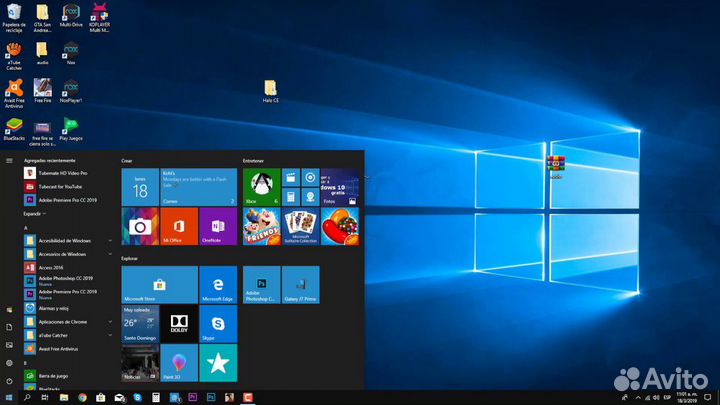Open the Correo mail live tile
Image resolution: width=720 pixels, height=405 pixels.
198,187
